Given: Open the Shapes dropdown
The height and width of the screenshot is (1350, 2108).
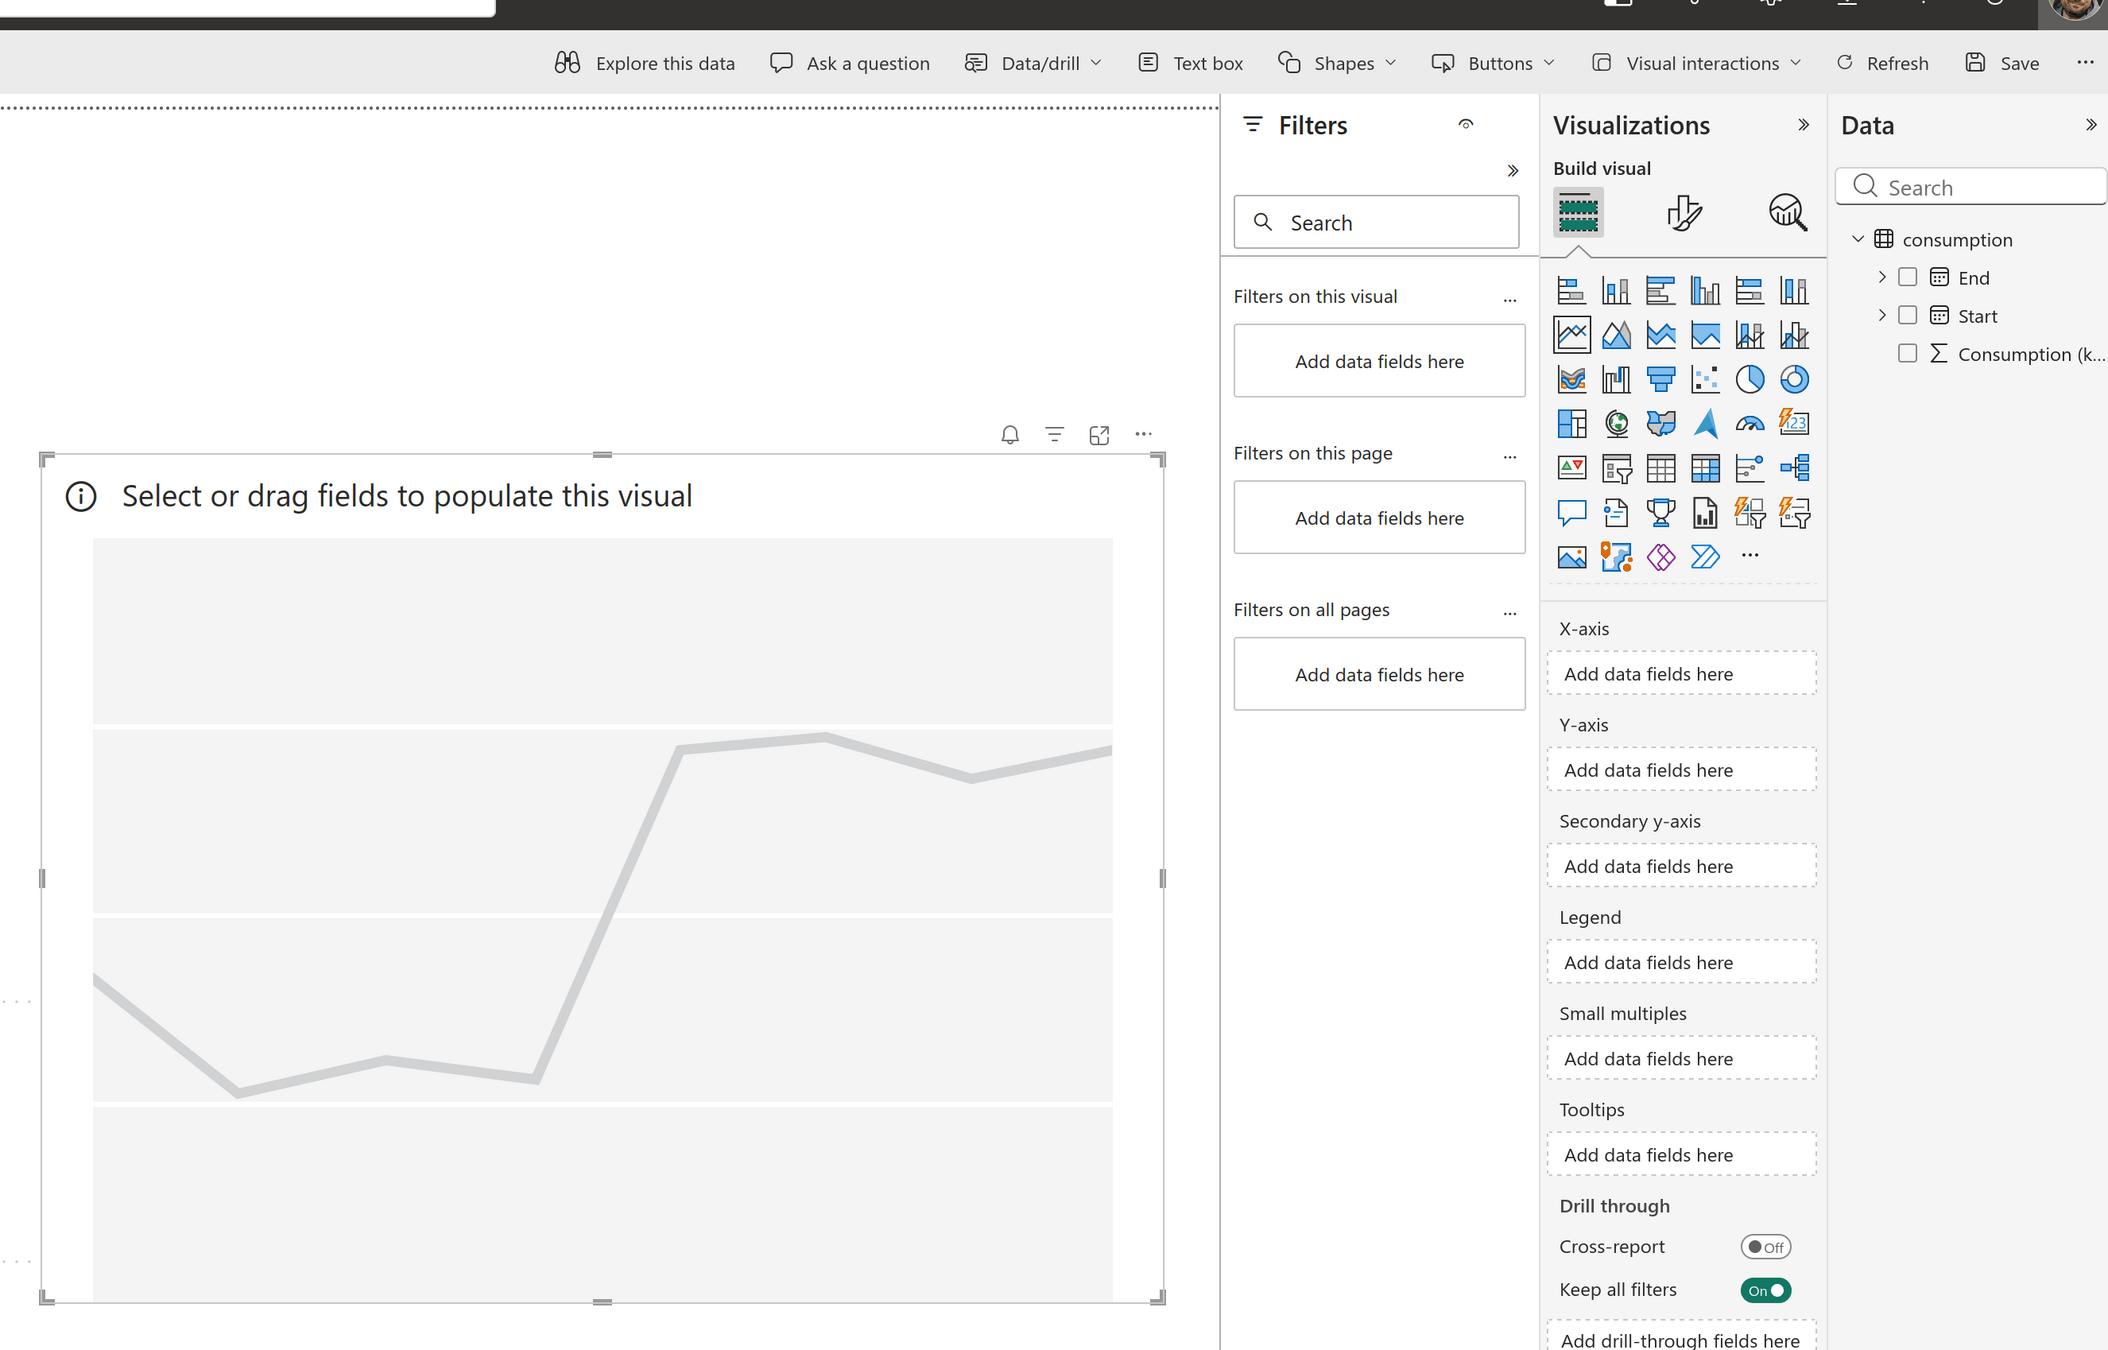Looking at the screenshot, I should [x=1337, y=63].
